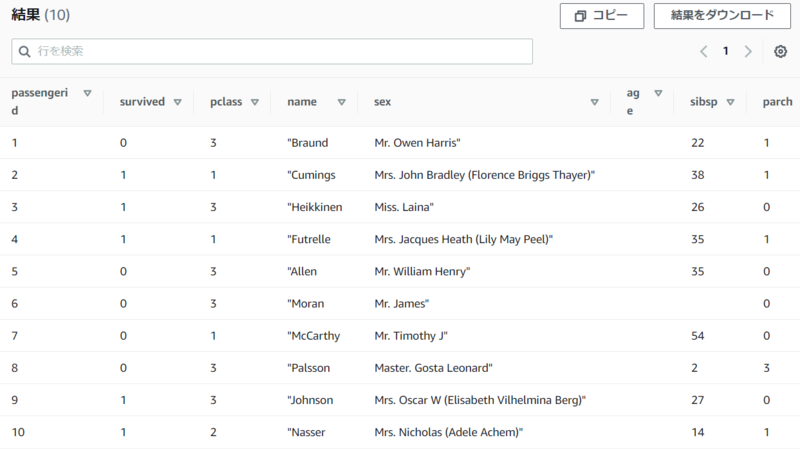Select page number 1

coord(726,51)
